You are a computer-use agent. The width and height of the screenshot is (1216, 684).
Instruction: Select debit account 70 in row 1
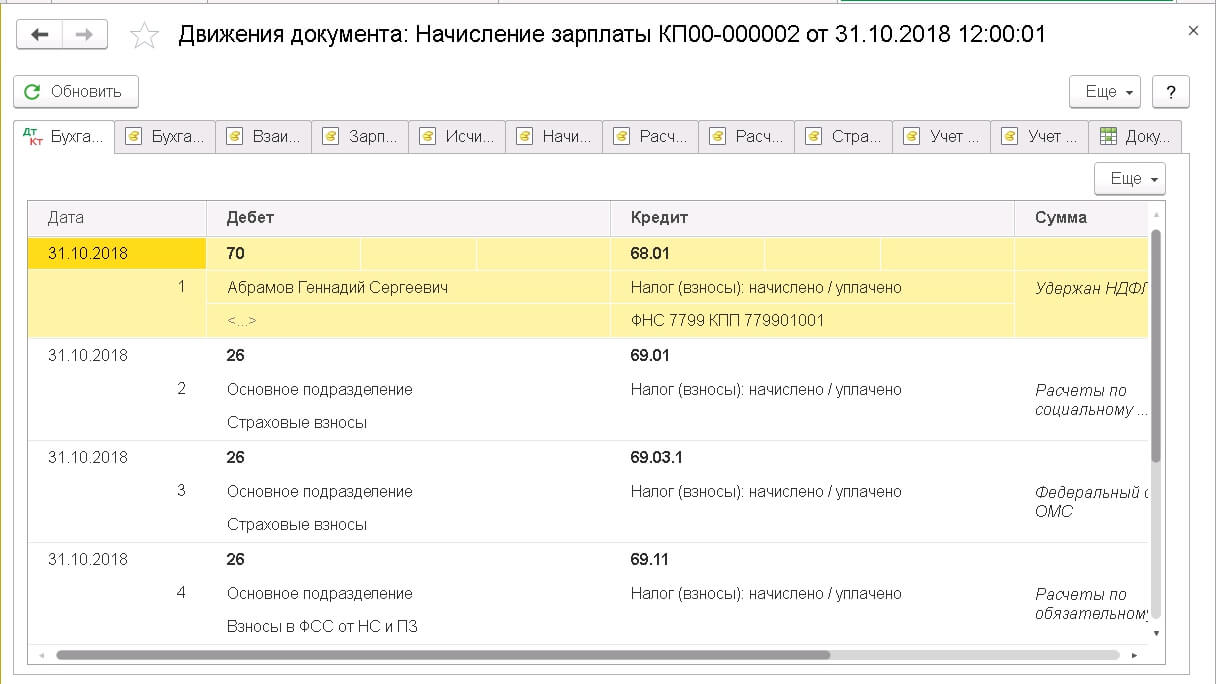pos(283,254)
